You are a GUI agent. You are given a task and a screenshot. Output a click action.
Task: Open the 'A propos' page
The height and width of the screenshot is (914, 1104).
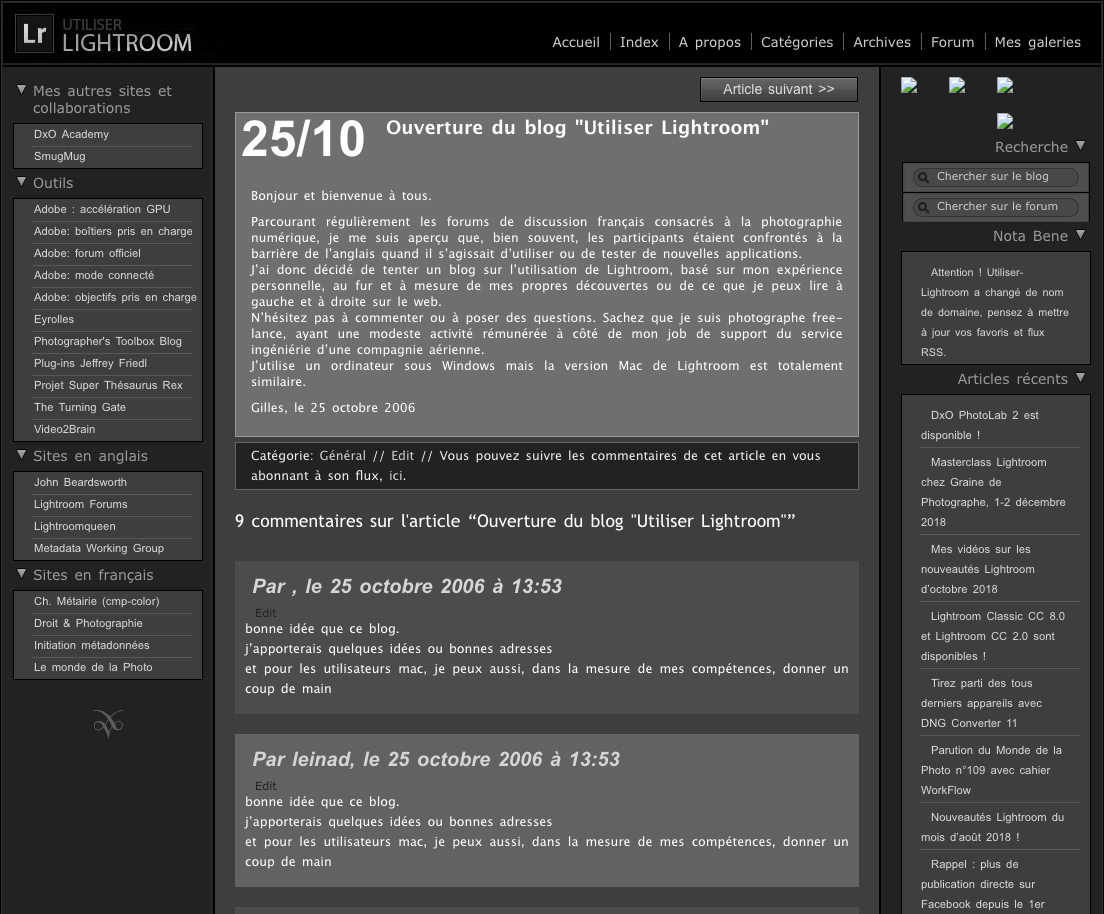tap(710, 42)
